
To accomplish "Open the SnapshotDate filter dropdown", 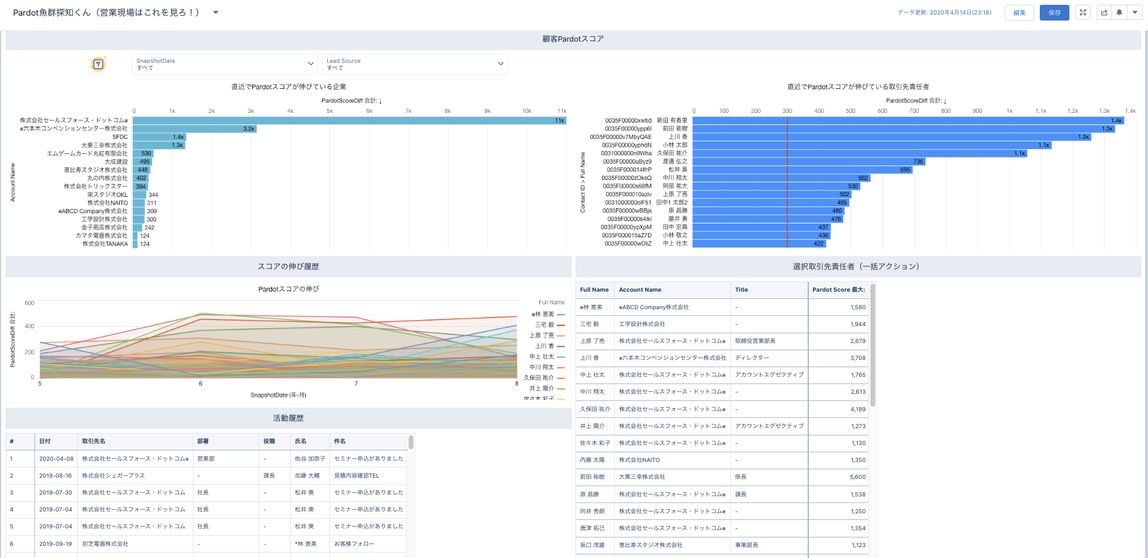I will [224, 64].
